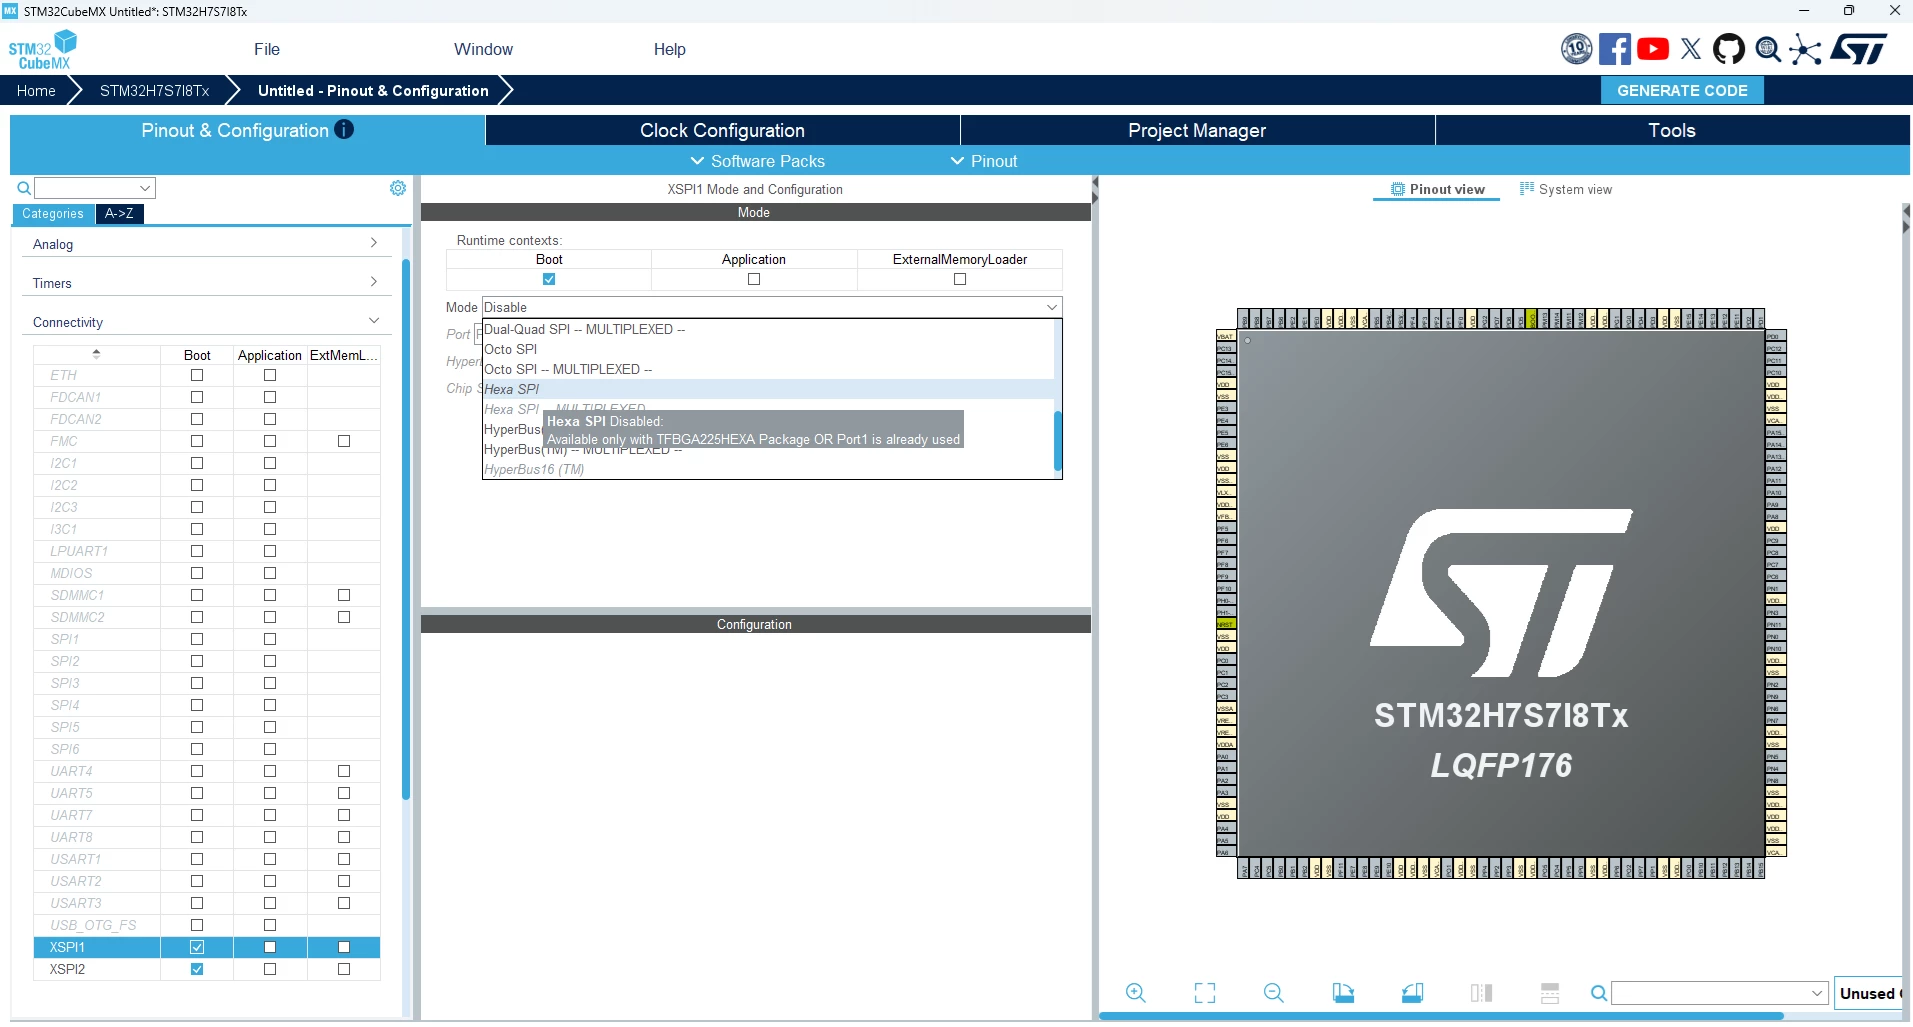The image size is (1913, 1027).
Task: Click the highlighted green pin on the chip's top edge
Action: 1531,319
